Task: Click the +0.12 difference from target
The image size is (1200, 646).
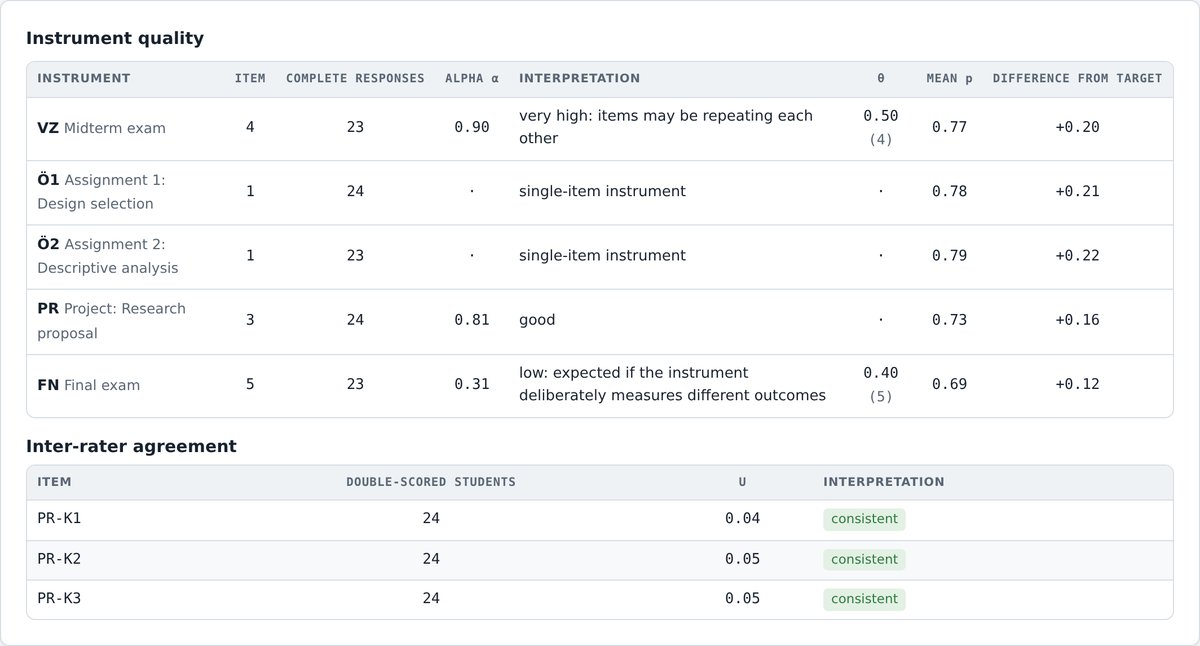Action: click(1077, 384)
